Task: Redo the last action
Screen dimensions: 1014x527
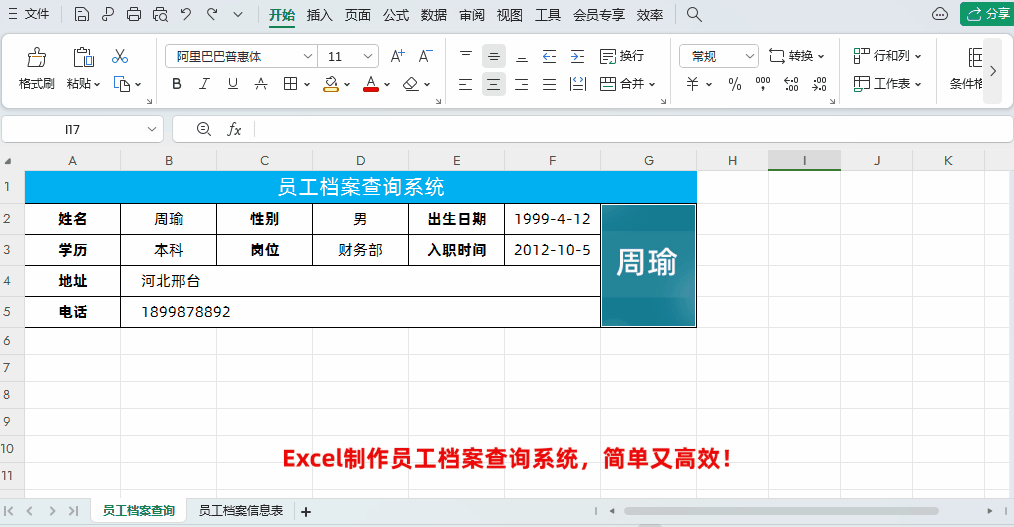Action: pos(212,14)
